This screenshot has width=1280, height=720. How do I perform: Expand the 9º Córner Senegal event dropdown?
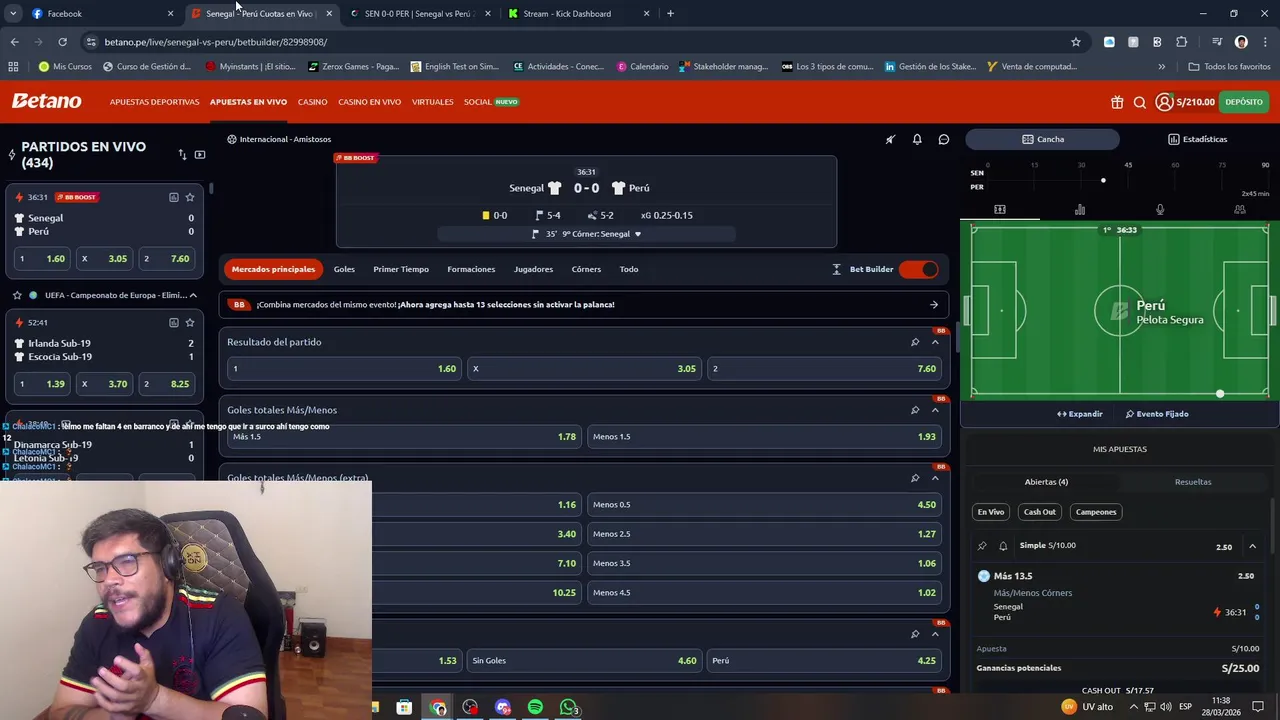[638, 234]
